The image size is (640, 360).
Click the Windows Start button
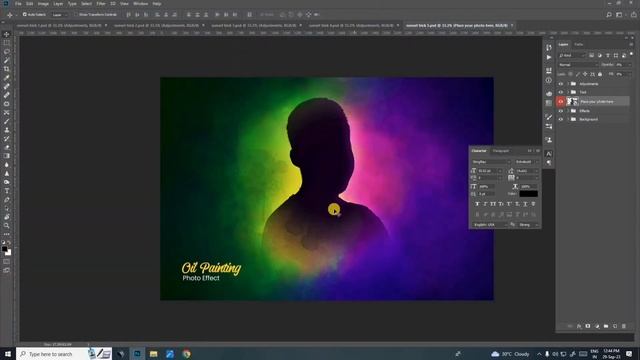pos(8,353)
